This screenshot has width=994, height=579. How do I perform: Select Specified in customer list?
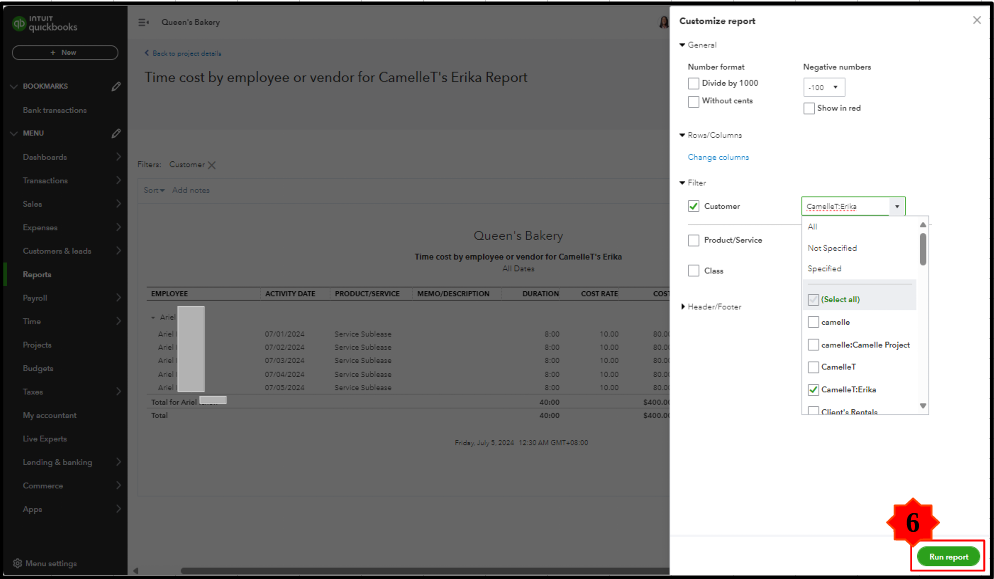click(x=824, y=269)
